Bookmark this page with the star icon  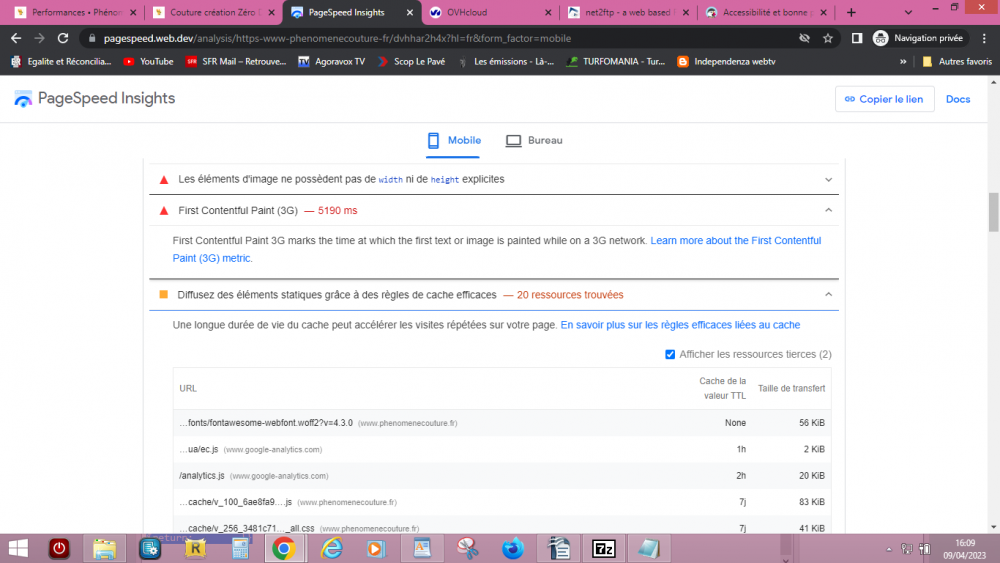click(828, 38)
